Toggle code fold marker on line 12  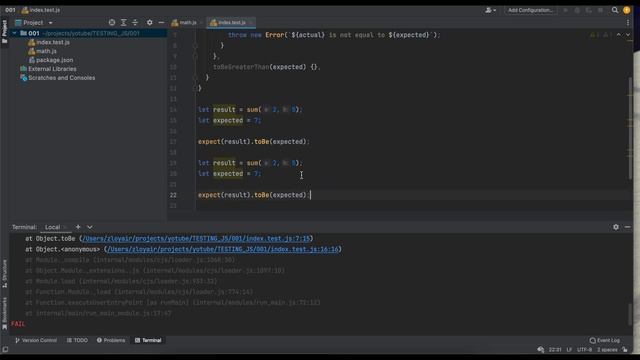pyautogui.click(x=195, y=88)
